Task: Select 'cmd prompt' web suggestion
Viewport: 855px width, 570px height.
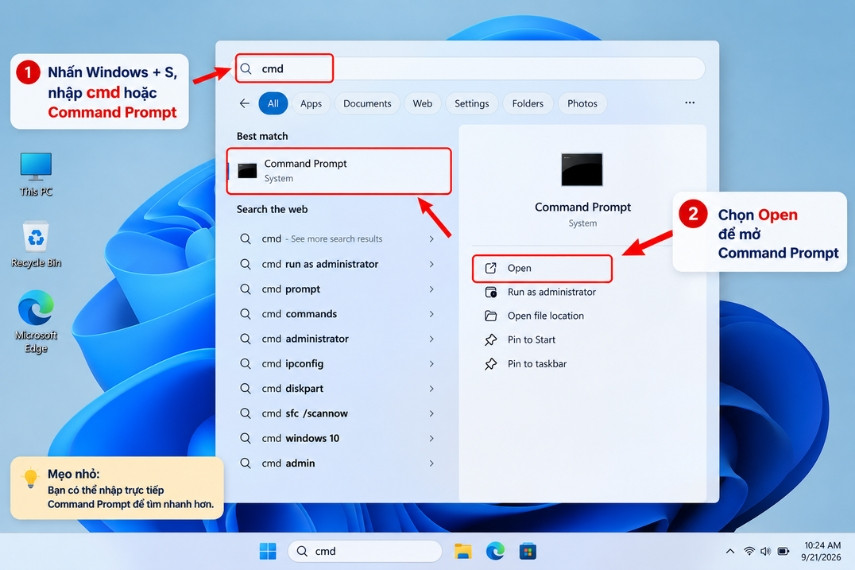Action: [338, 289]
